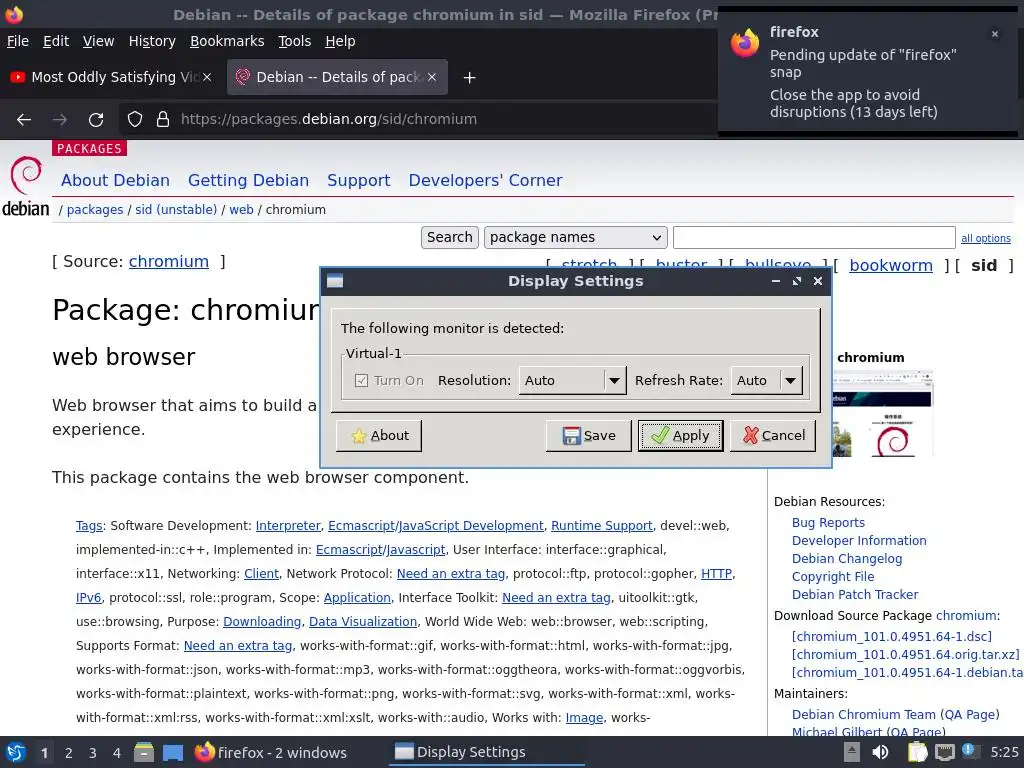This screenshot has width=1024, height=768.
Task: Dismiss the firefox snap notification
Action: click(995, 34)
